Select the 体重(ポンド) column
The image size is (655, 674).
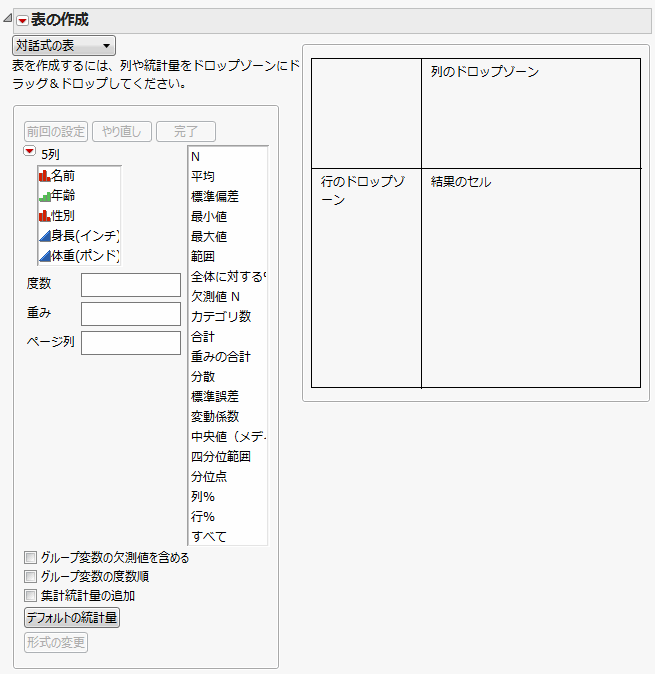[80, 256]
